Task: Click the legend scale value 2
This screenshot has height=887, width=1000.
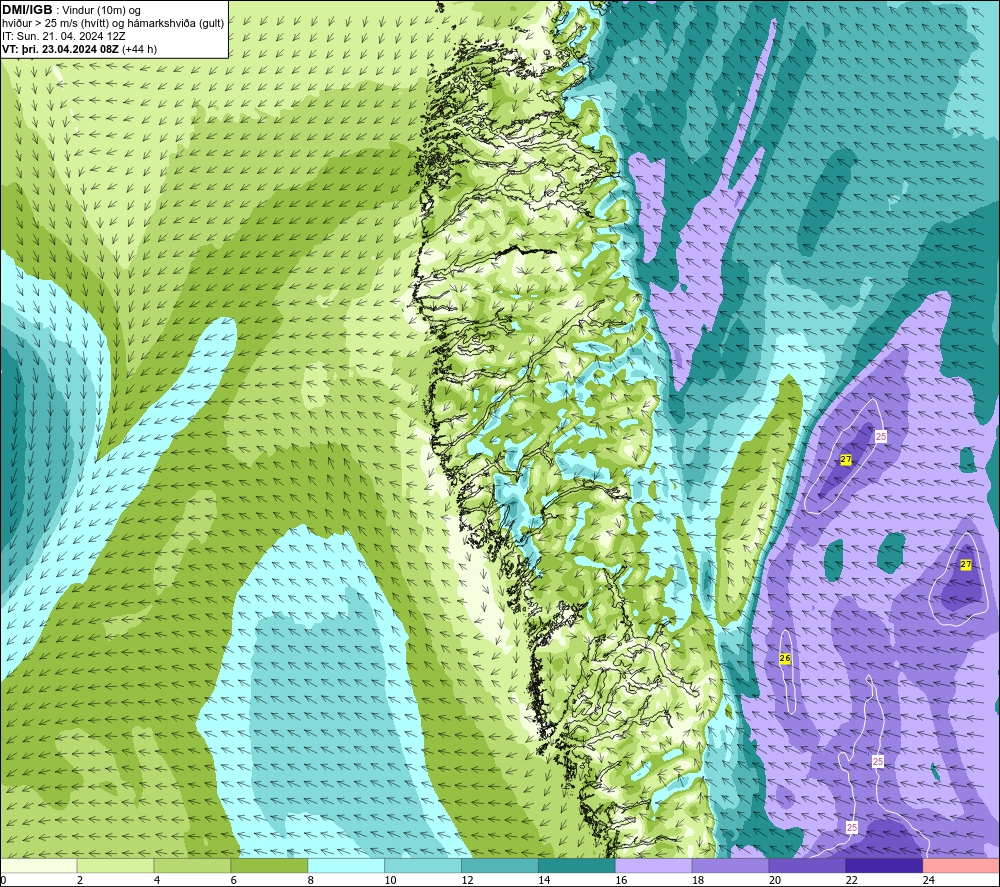Action: pyautogui.click(x=80, y=881)
